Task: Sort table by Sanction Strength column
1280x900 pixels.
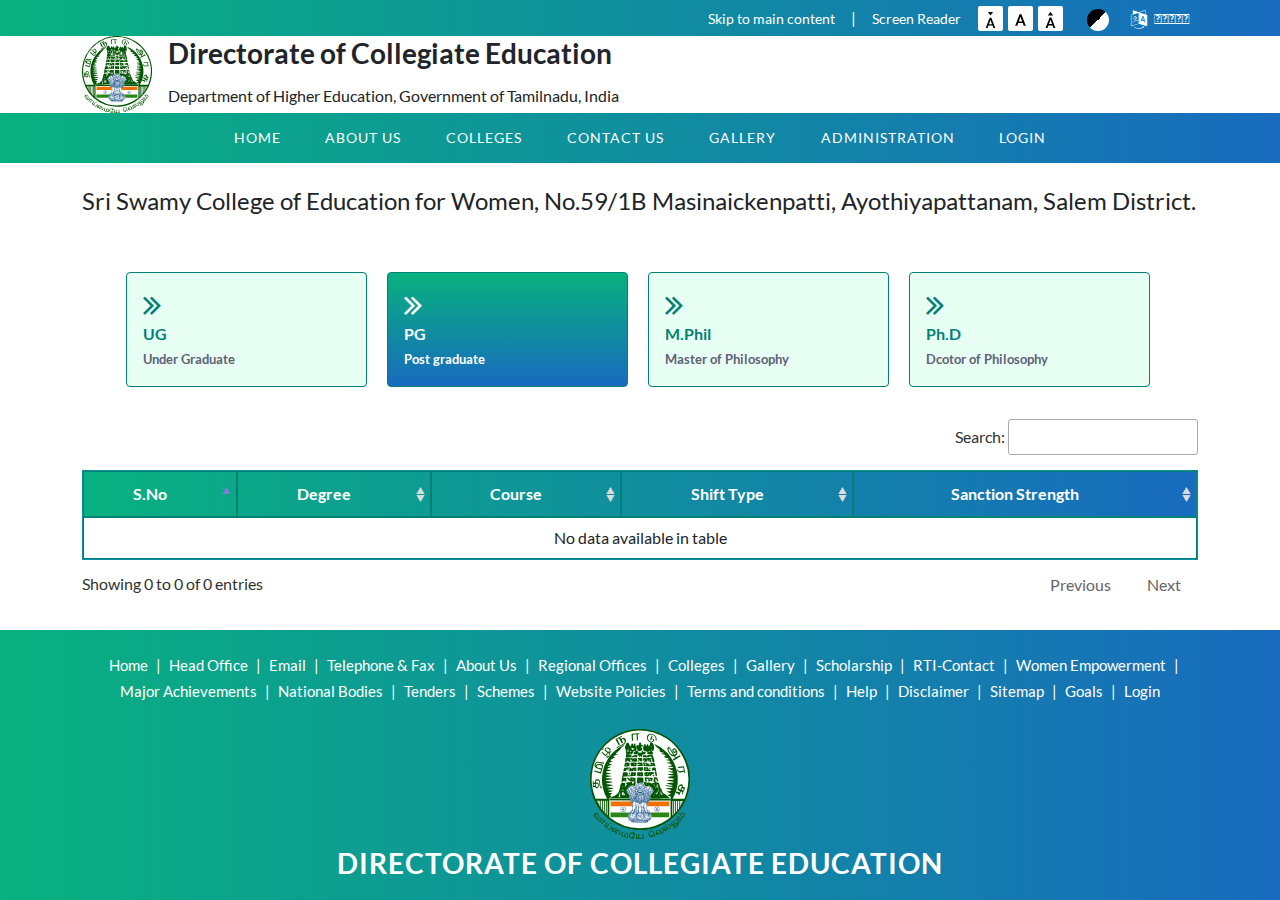Action: 1025,494
